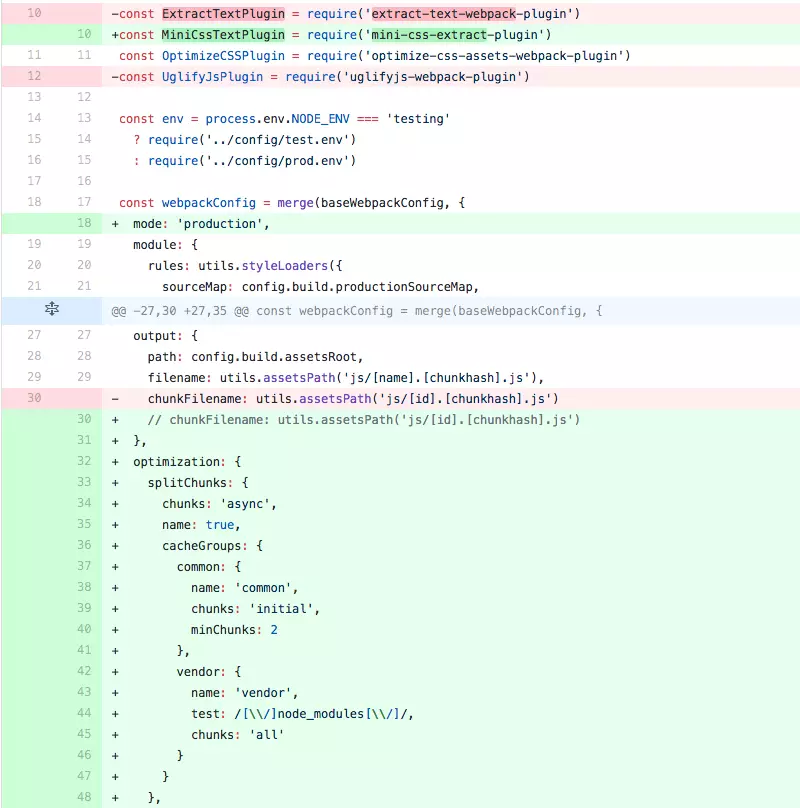Click added commented line '// chunkFilename'
800x808 pixels.
[x=346, y=420]
